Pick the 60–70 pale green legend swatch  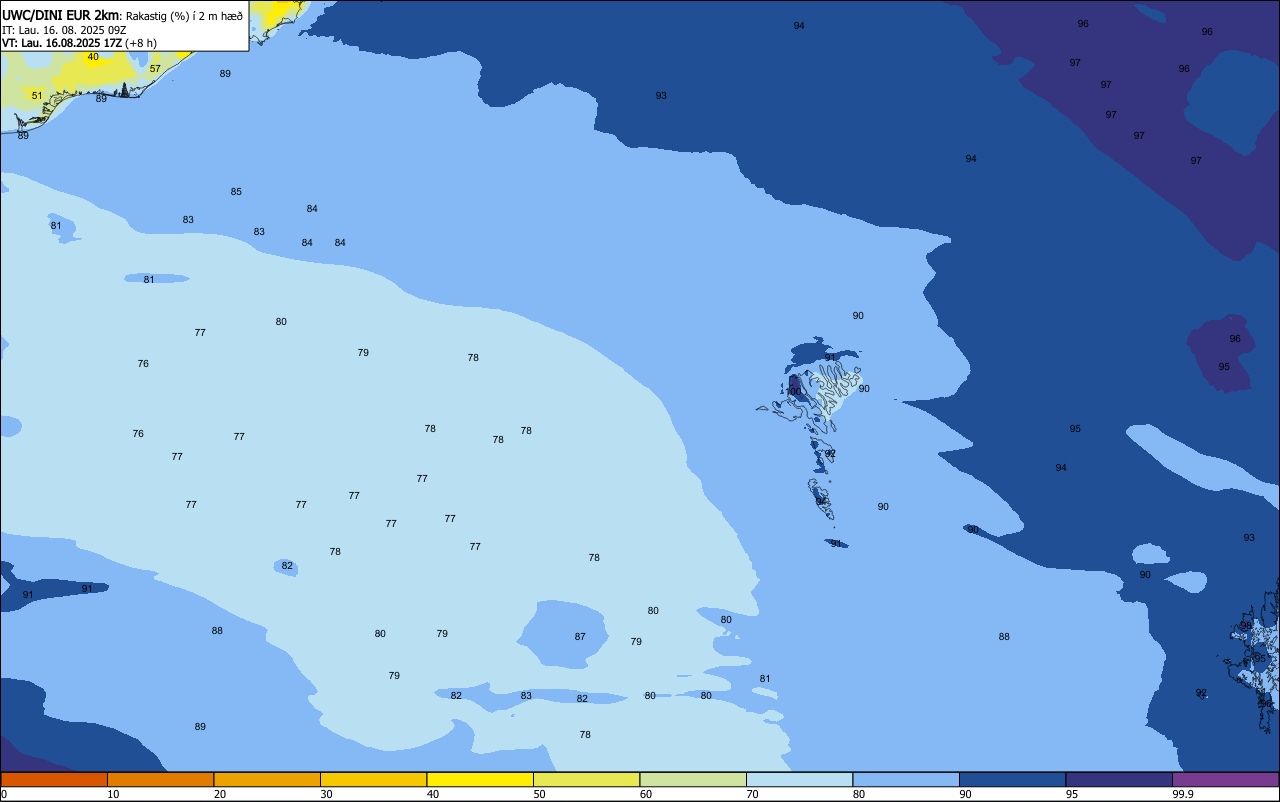[693, 779]
